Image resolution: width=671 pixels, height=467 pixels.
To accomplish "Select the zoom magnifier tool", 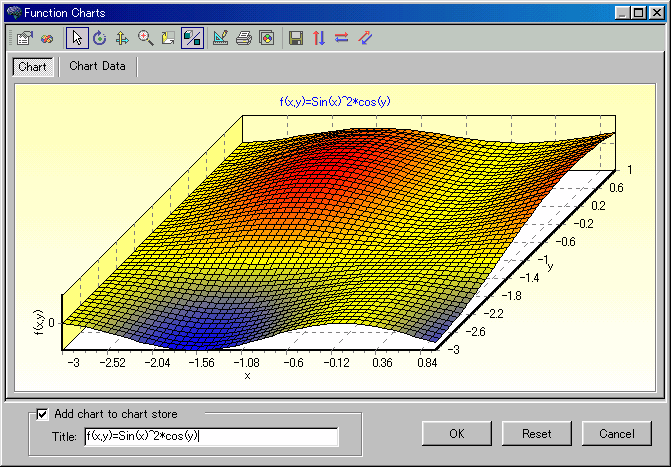I will (x=146, y=39).
